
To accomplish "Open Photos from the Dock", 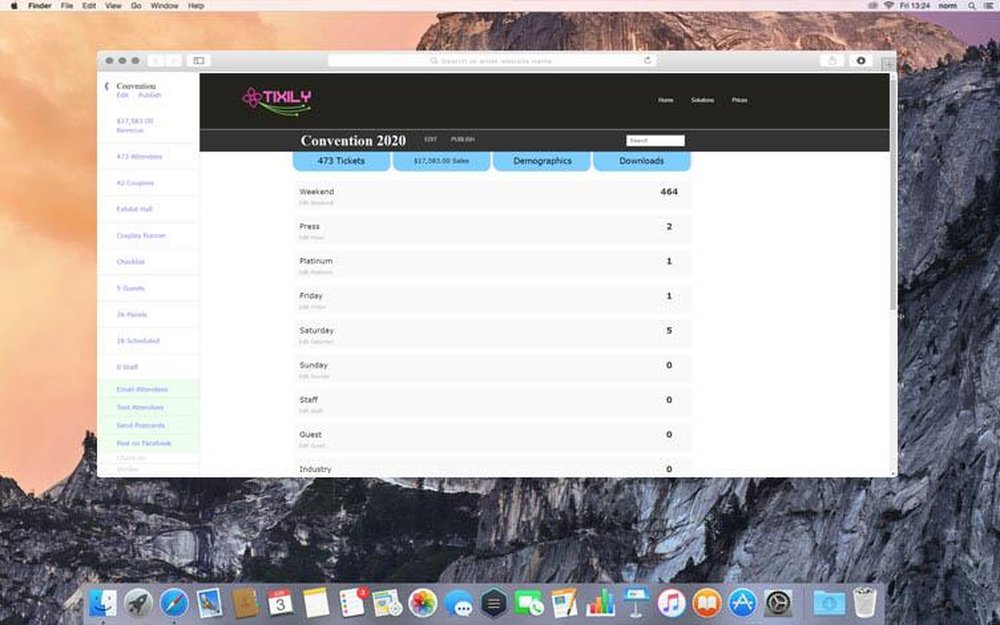I will (x=423, y=603).
